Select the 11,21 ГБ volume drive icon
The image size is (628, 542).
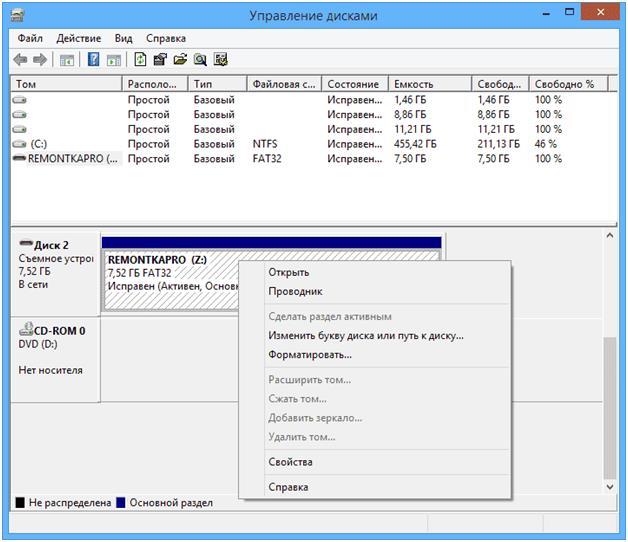tap(19, 129)
